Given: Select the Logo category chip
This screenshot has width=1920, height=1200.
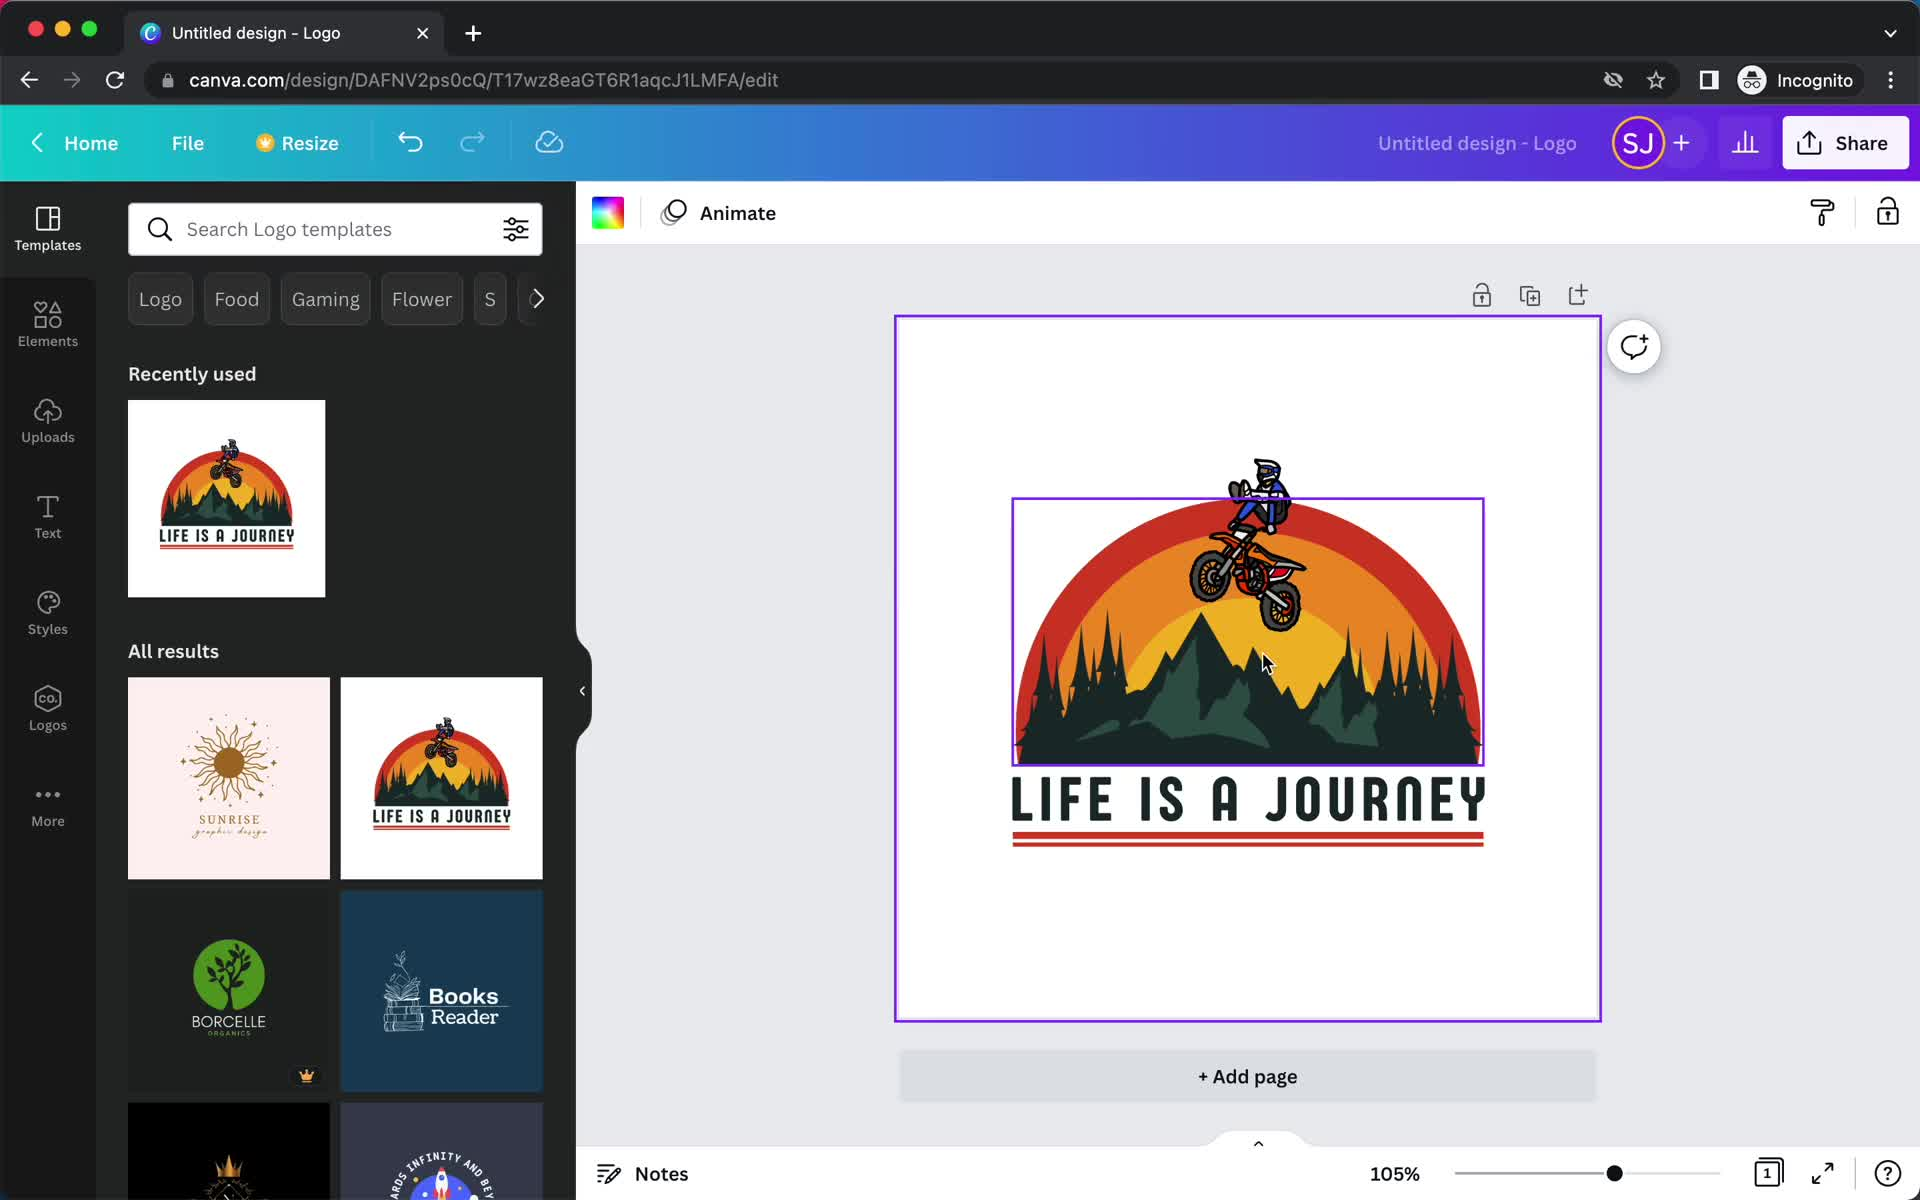Looking at the screenshot, I should click(160, 299).
